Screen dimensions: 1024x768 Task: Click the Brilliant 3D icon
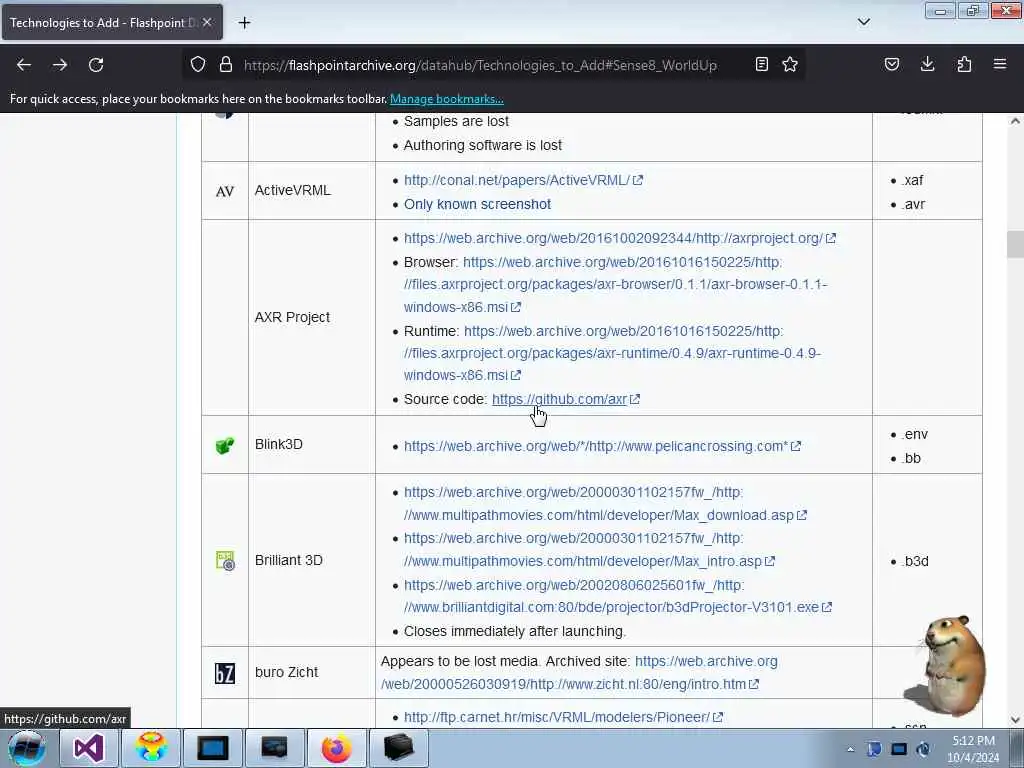[x=225, y=561]
